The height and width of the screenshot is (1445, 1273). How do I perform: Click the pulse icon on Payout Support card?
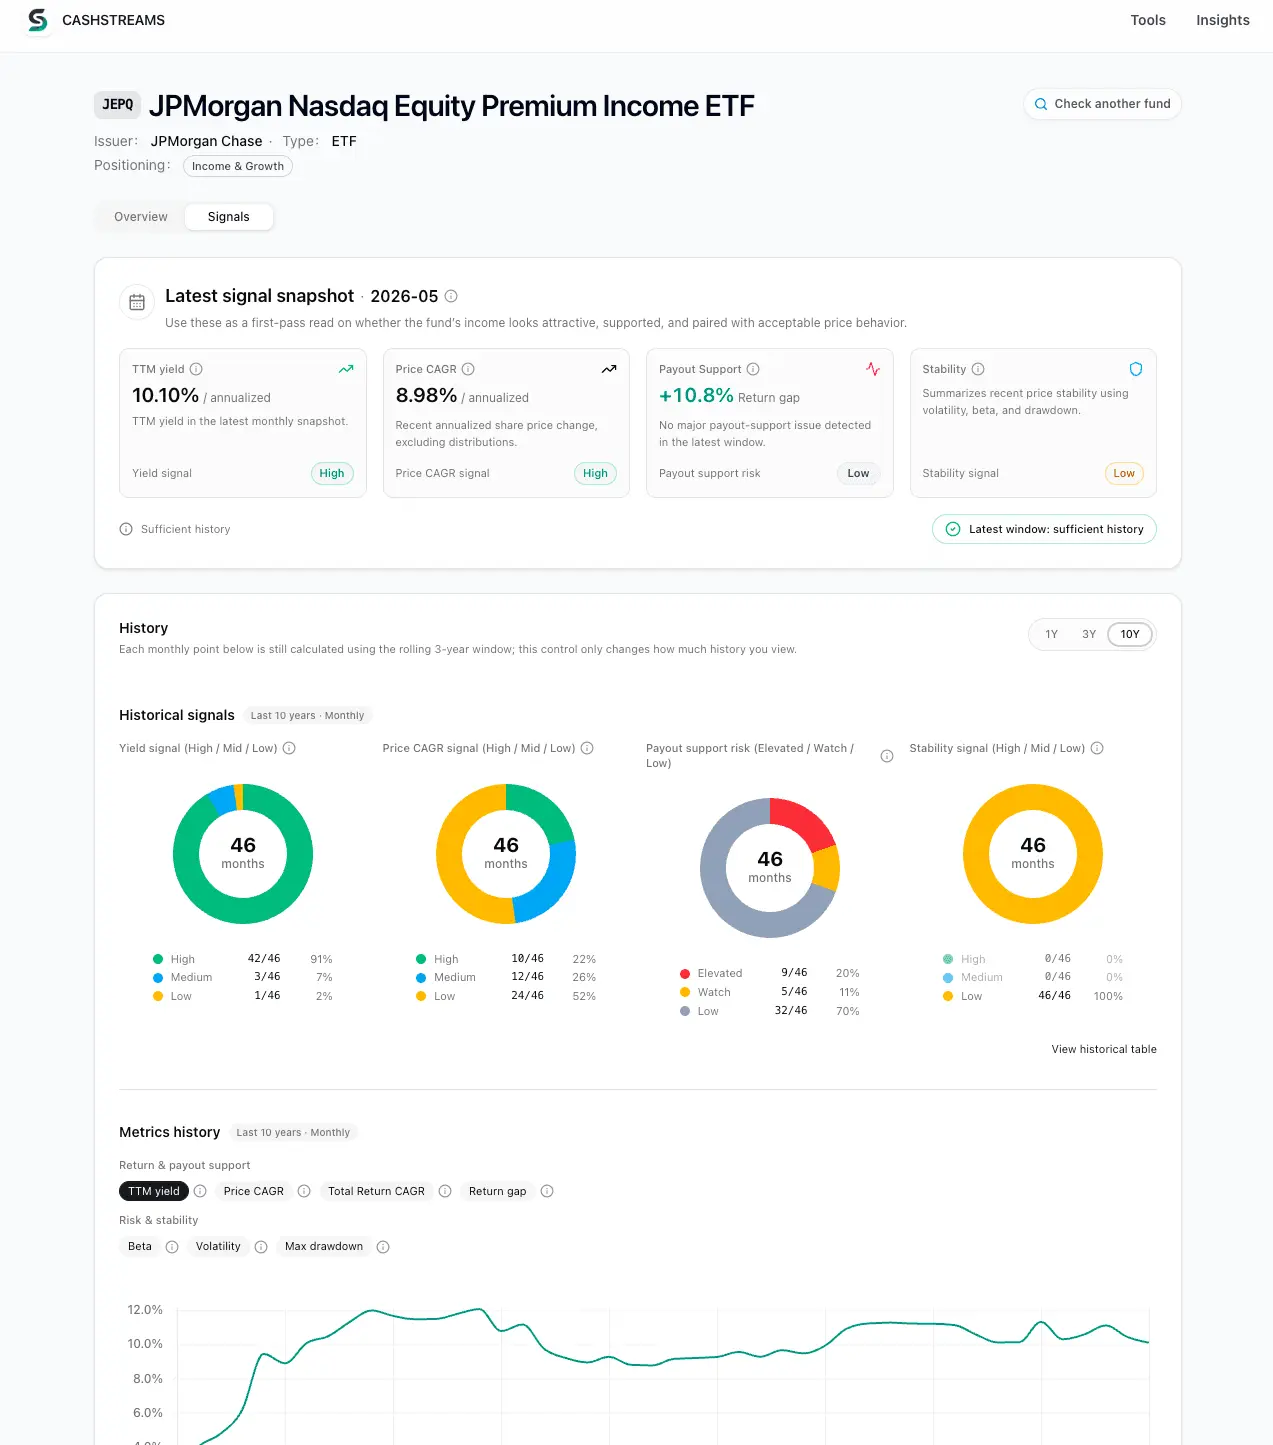click(x=873, y=369)
